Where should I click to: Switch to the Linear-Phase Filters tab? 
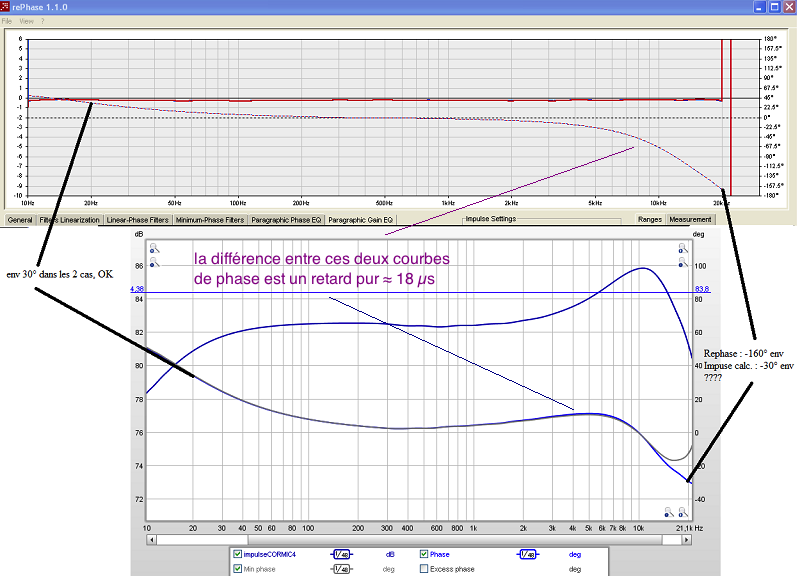(137, 220)
